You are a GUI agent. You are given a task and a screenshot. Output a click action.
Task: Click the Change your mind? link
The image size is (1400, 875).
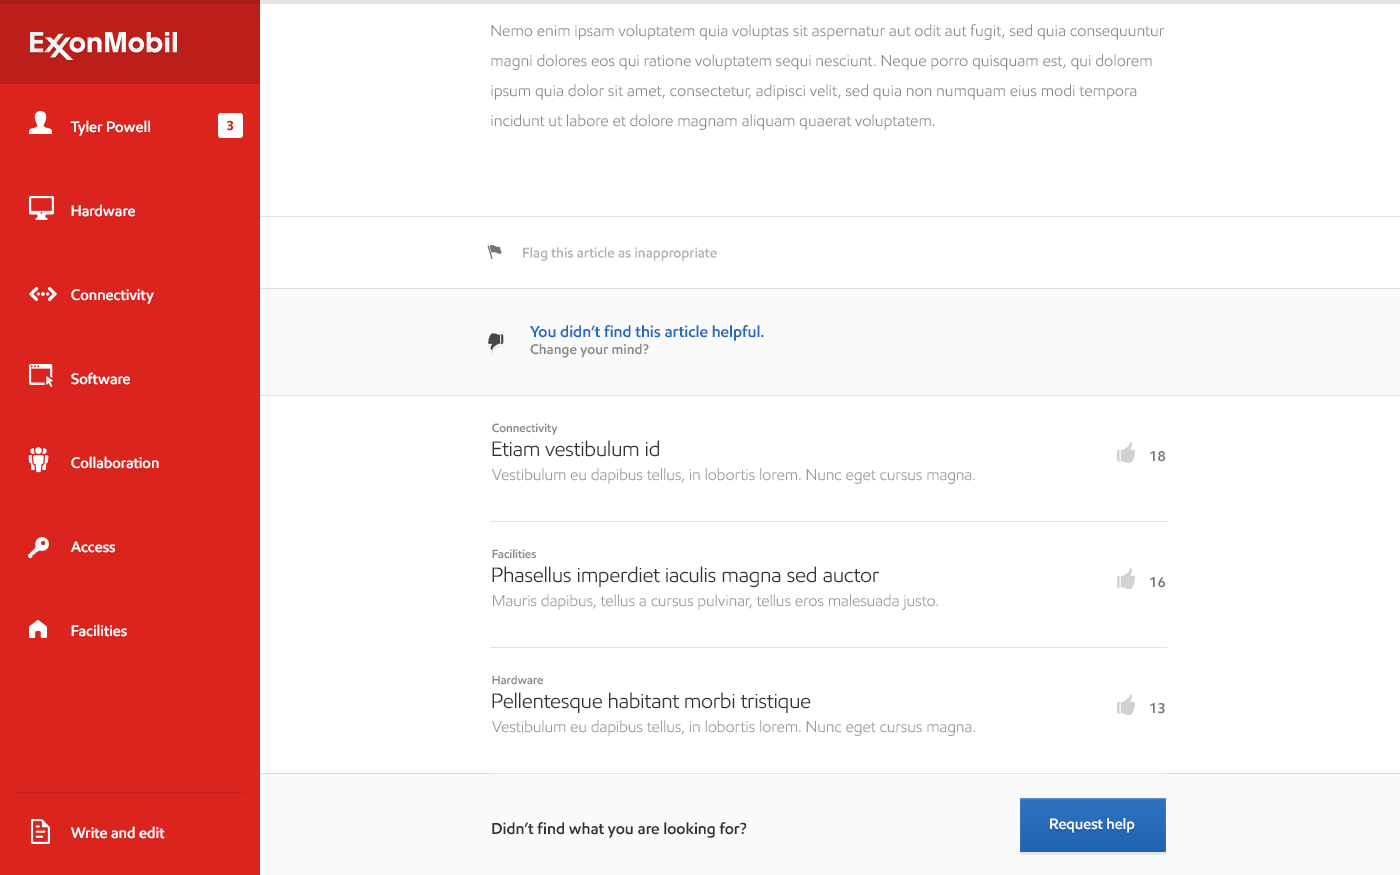tap(589, 350)
